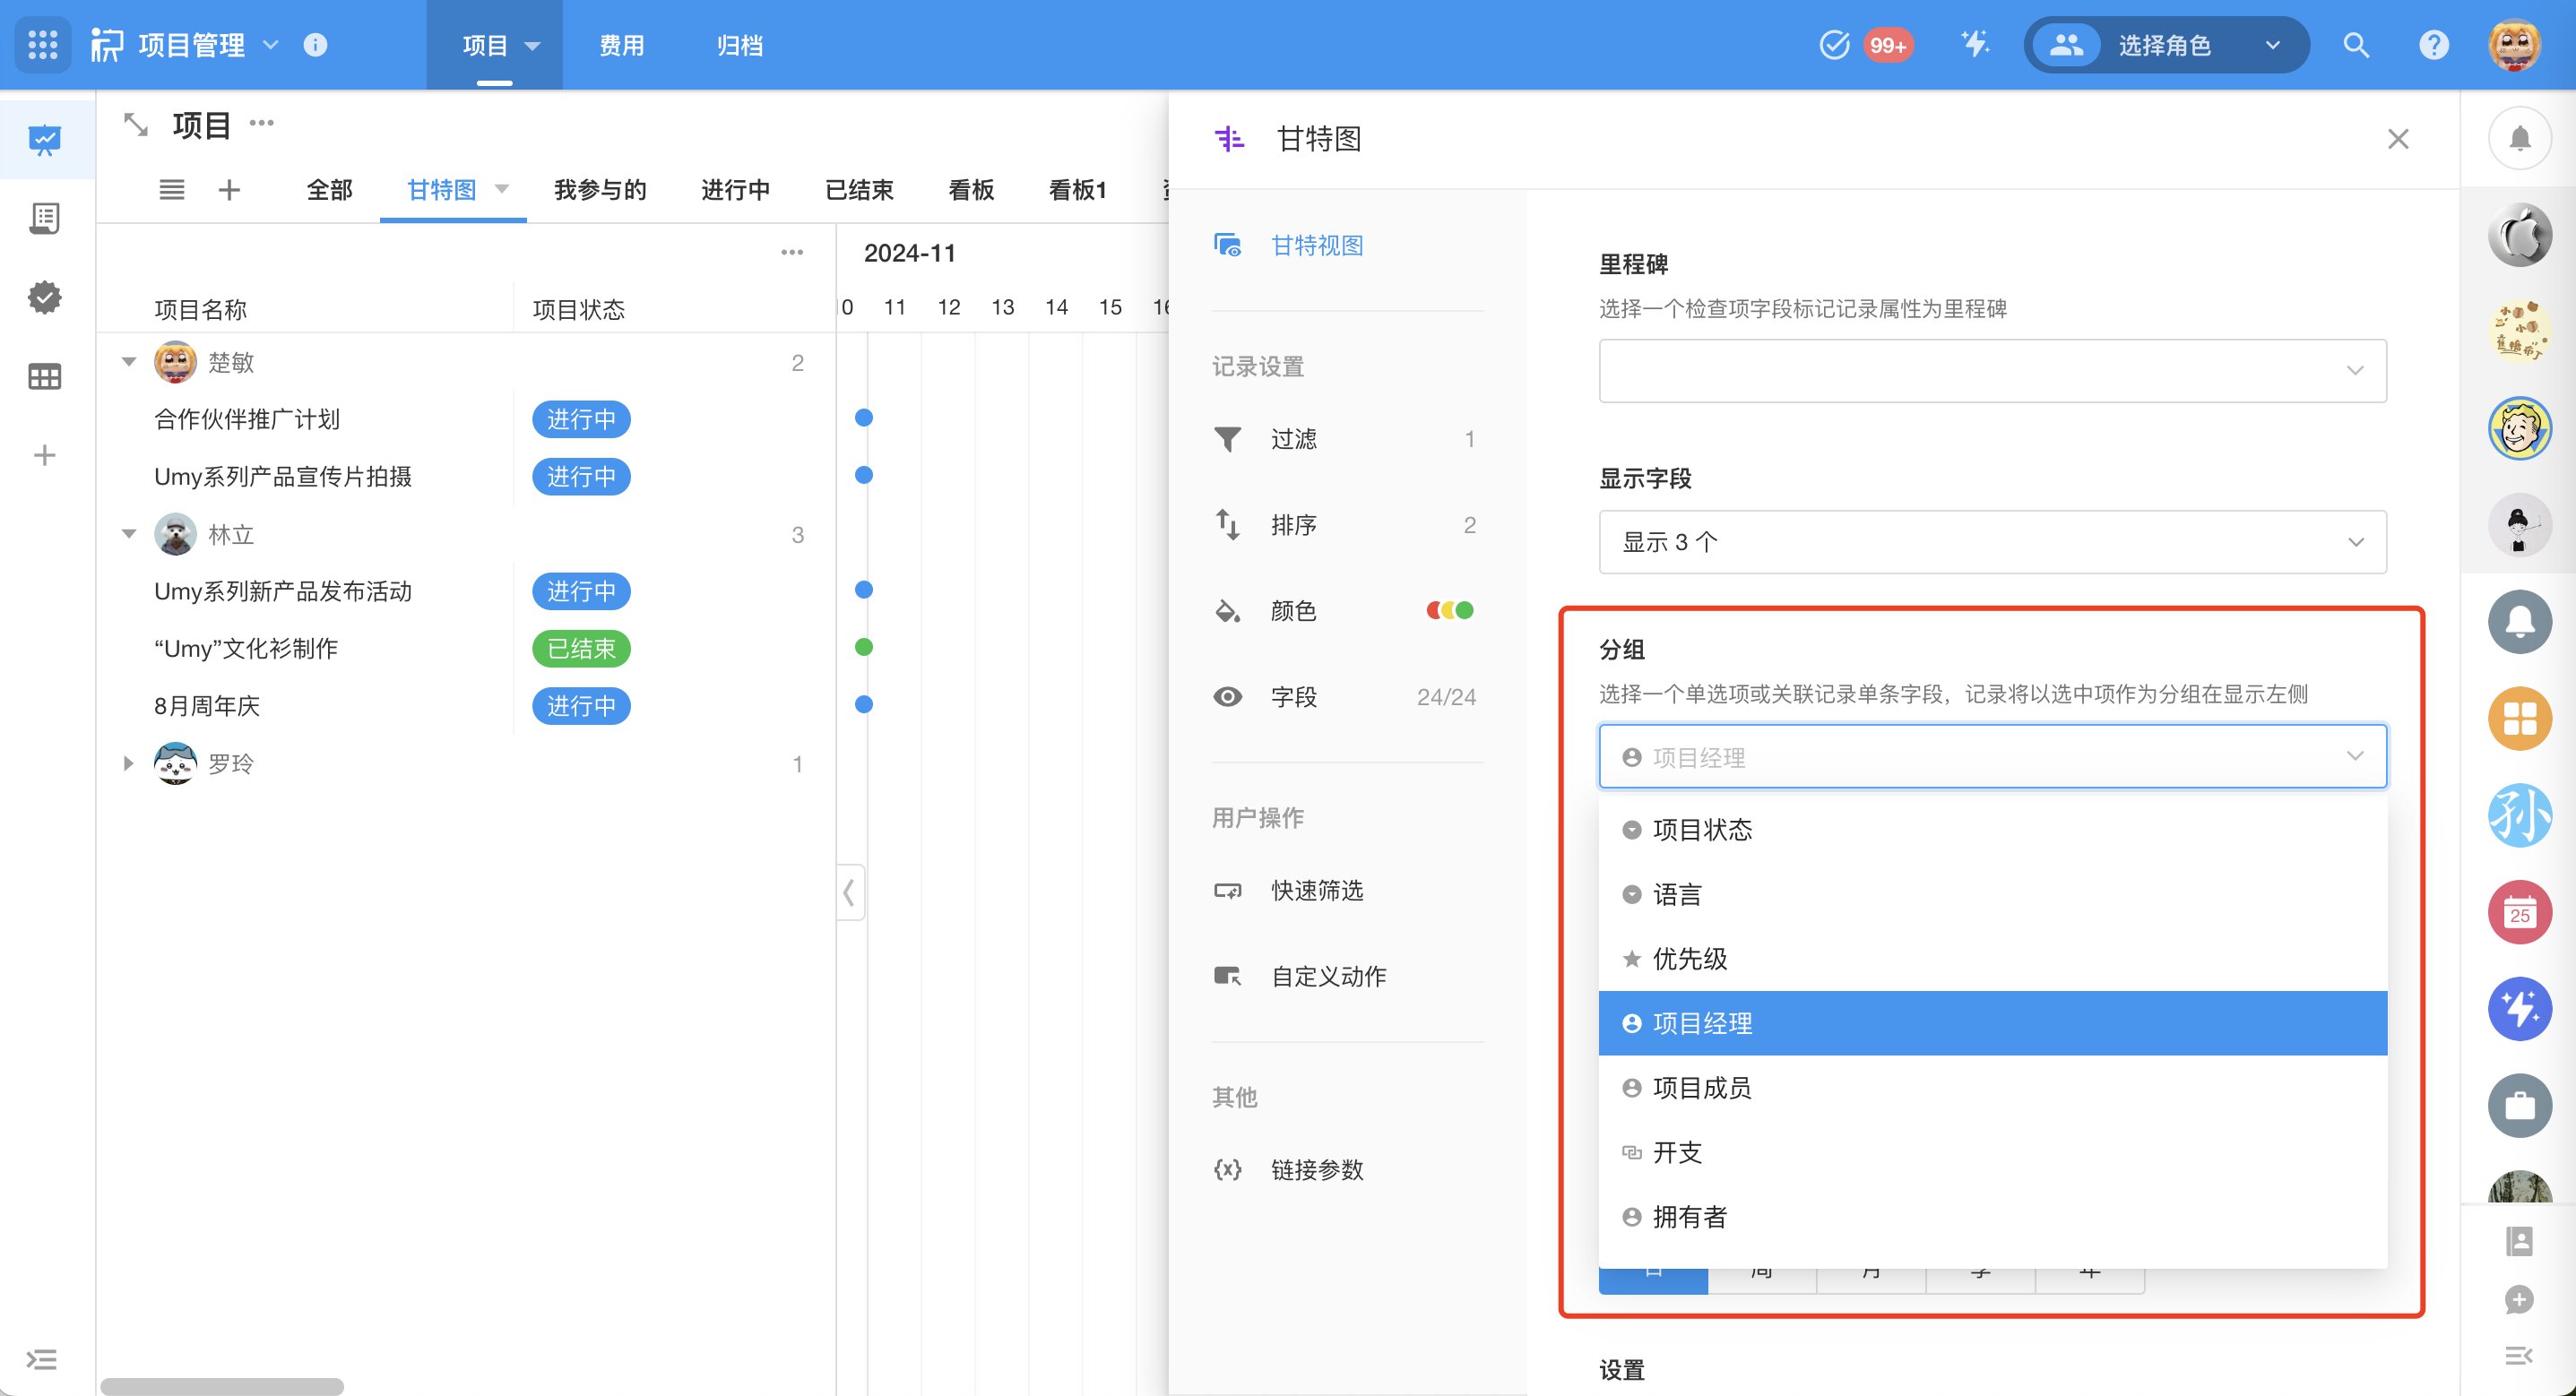Select highlighted 项目经理 grouping option
The image size is (2576, 1396).
[x=1992, y=1023]
